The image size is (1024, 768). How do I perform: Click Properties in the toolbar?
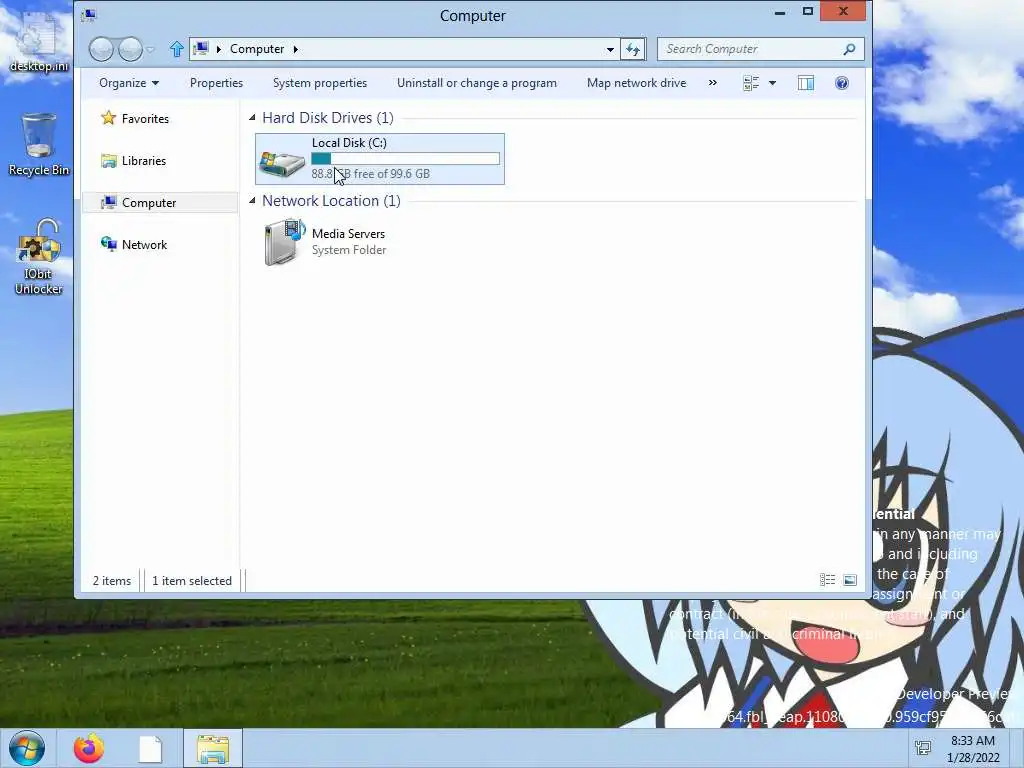coord(216,83)
